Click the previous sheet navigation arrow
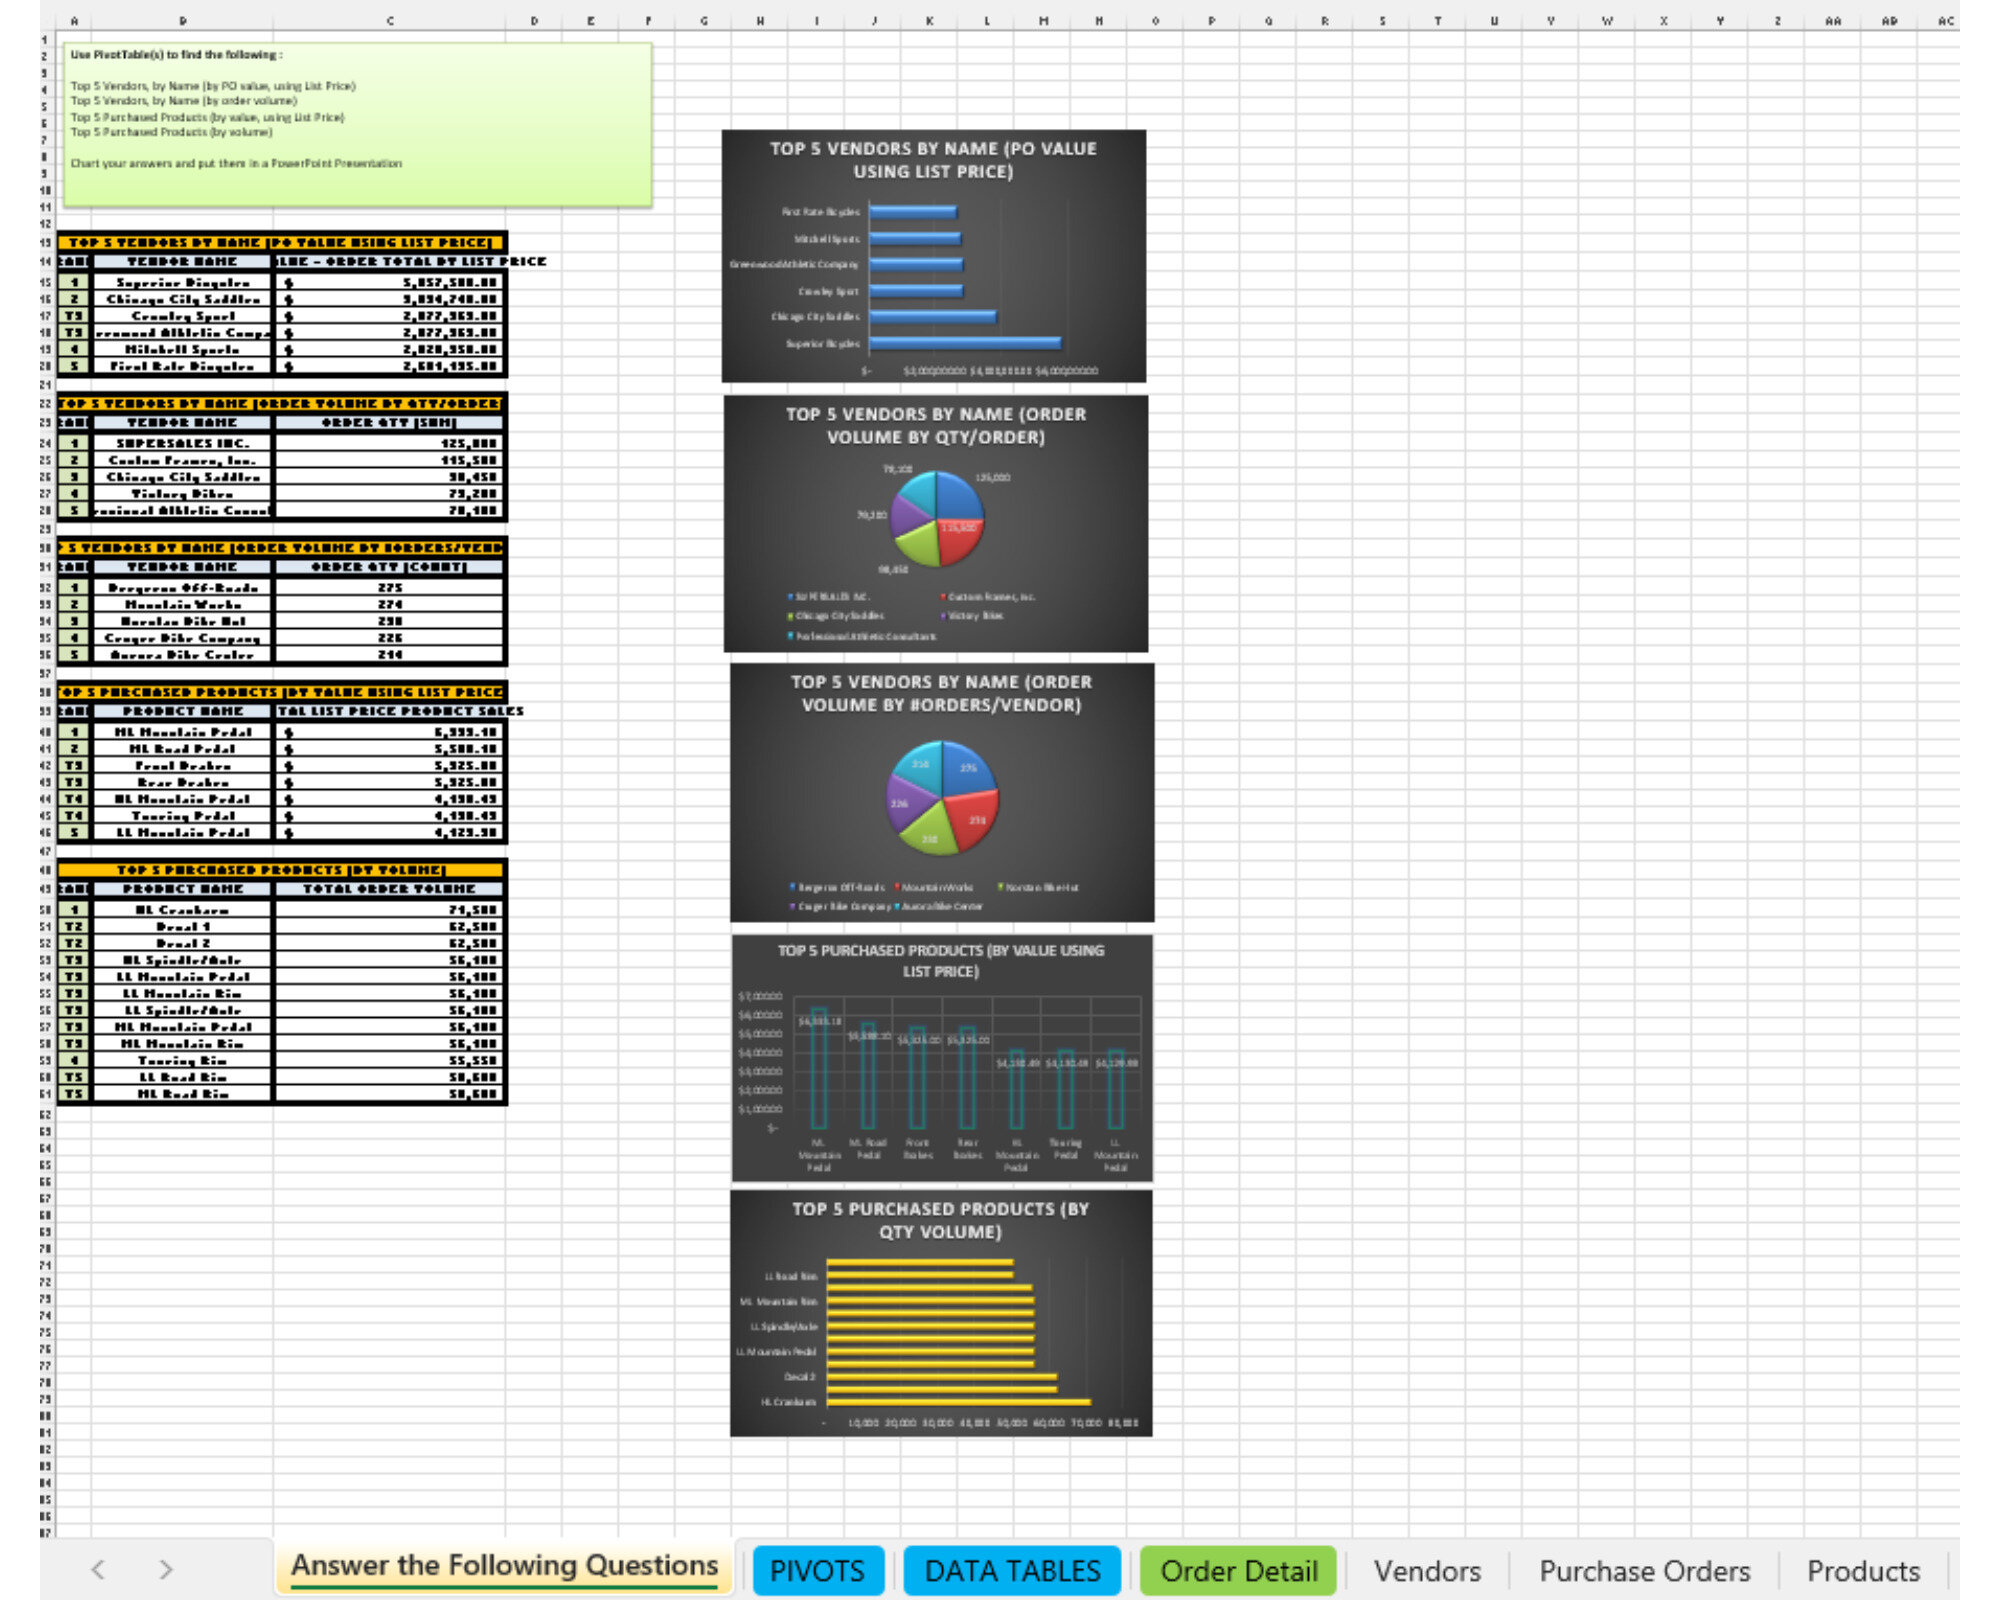Image resolution: width=2000 pixels, height=1600 pixels. point(98,1569)
